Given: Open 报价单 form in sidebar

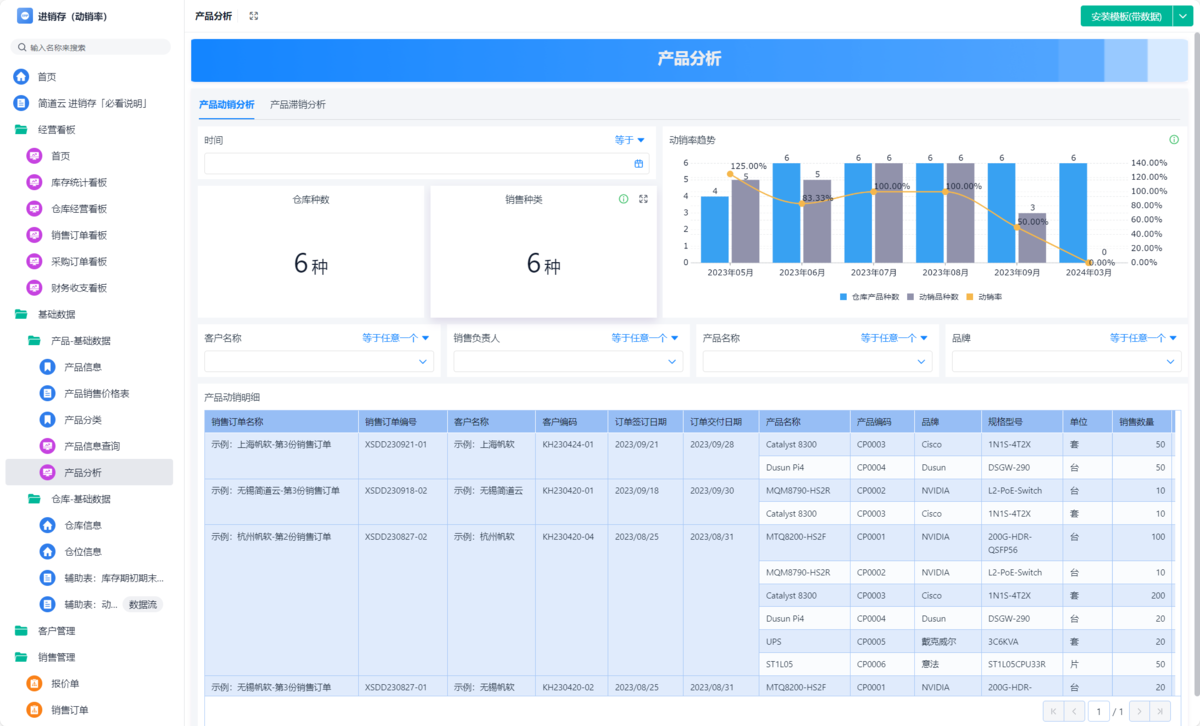Looking at the screenshot, I should pos(65,684).
